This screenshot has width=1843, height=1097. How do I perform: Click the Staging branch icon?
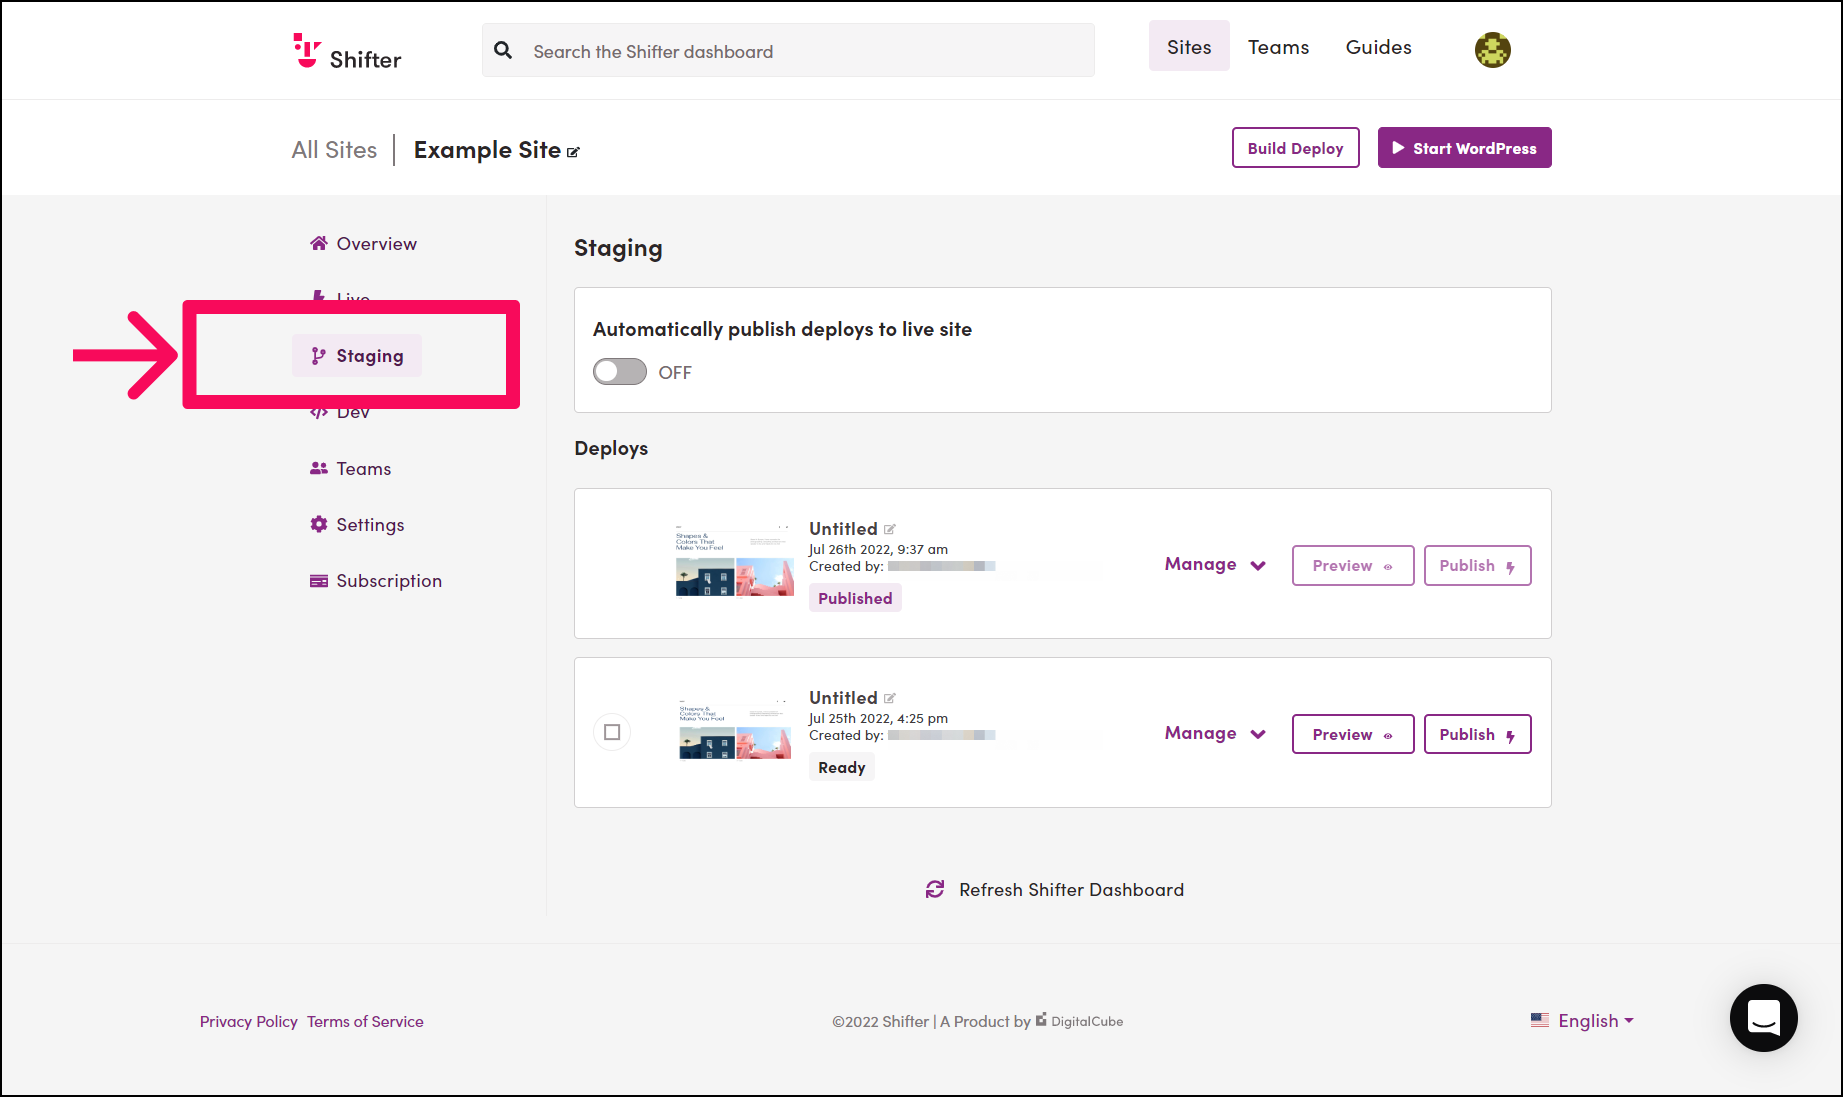click(318, 356)
